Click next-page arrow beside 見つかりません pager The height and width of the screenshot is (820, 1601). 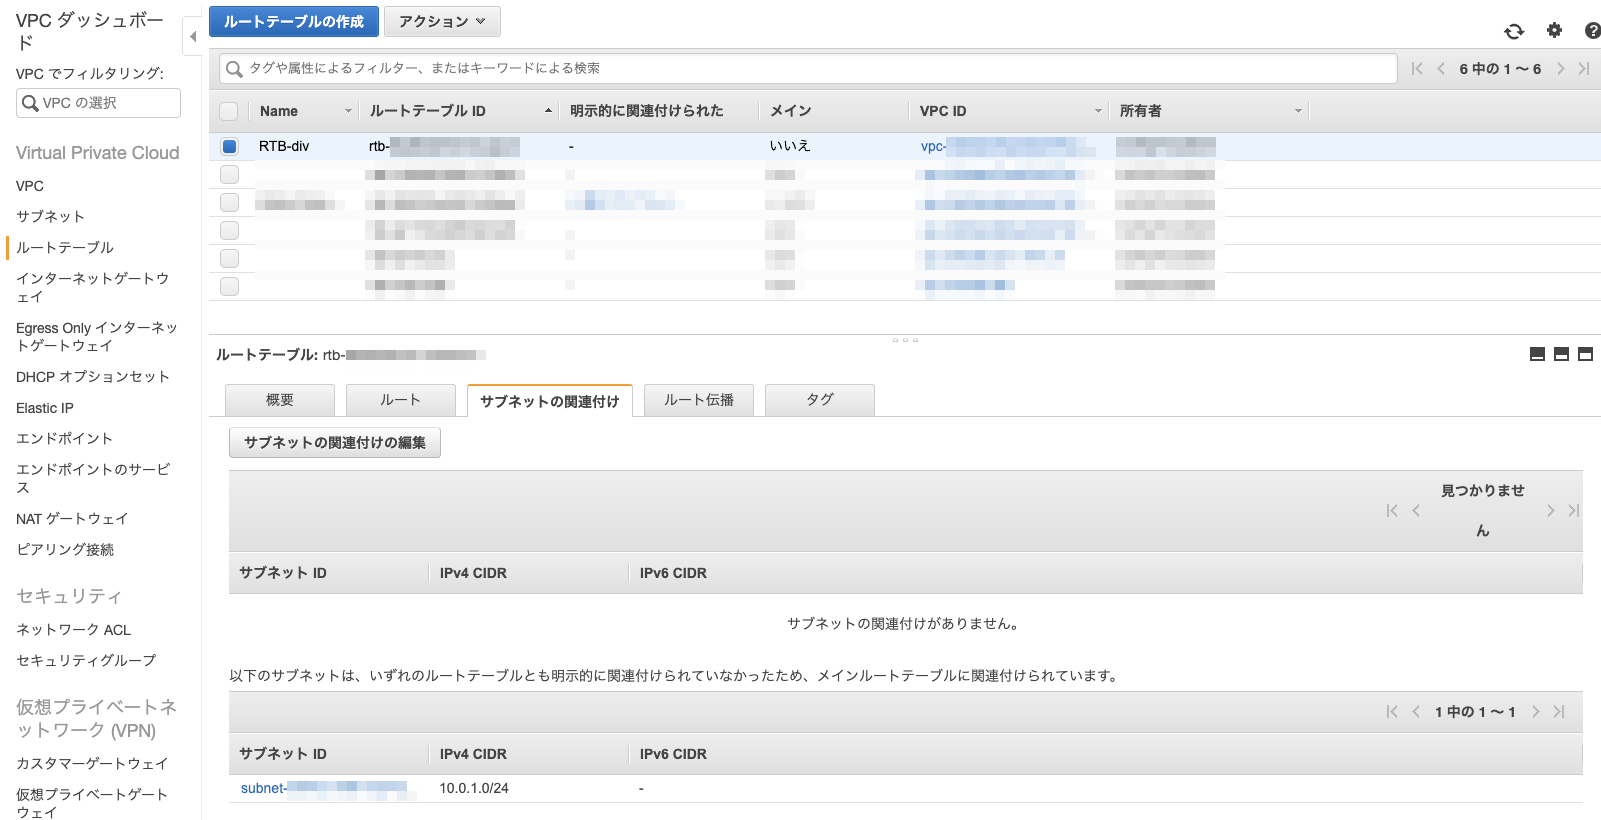click(1551, 511)
